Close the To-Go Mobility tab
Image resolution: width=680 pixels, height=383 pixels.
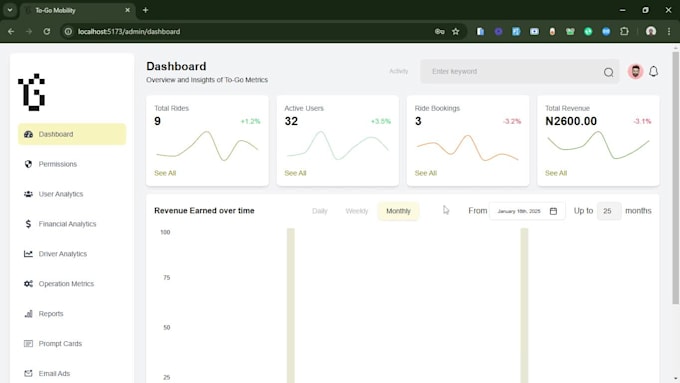[x=128, y=10]
